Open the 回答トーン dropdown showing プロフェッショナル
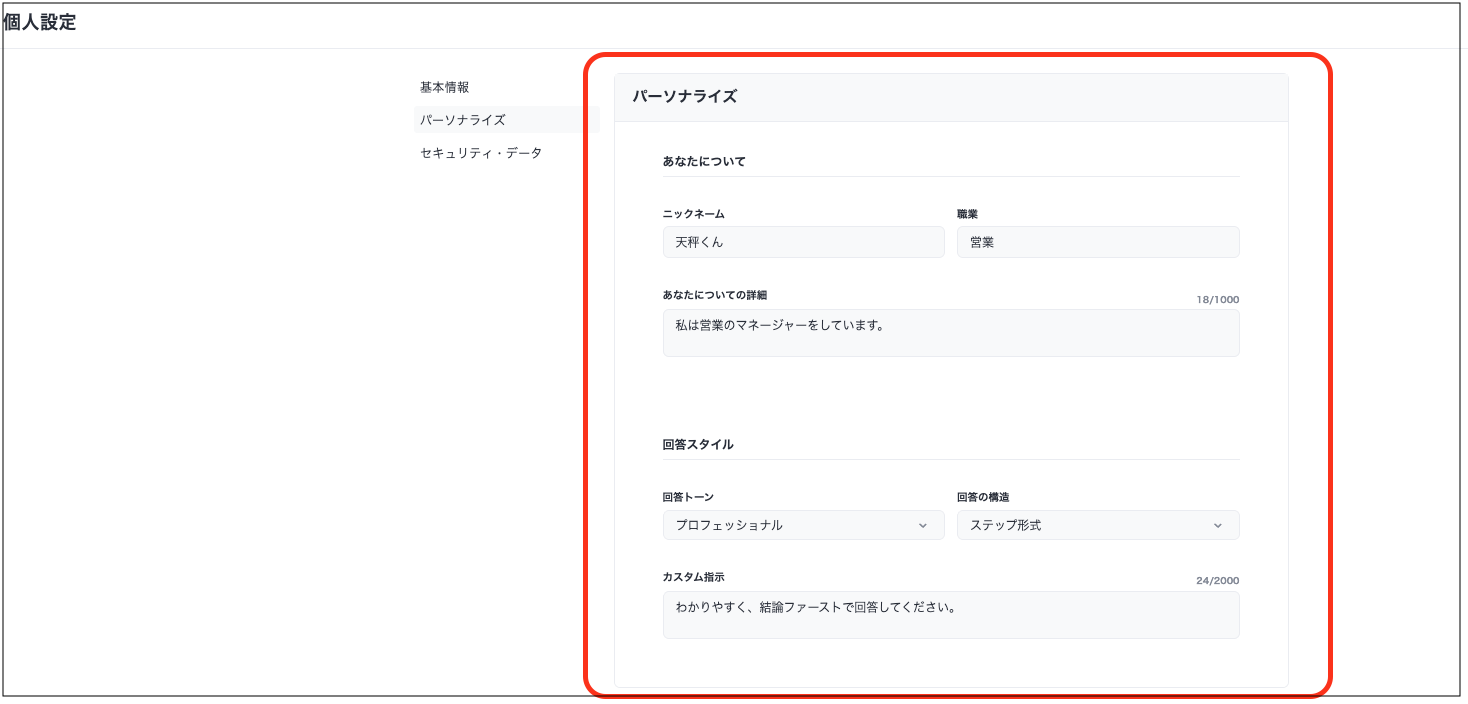This screenshot has width=1468, height=704. pos(803,525)
